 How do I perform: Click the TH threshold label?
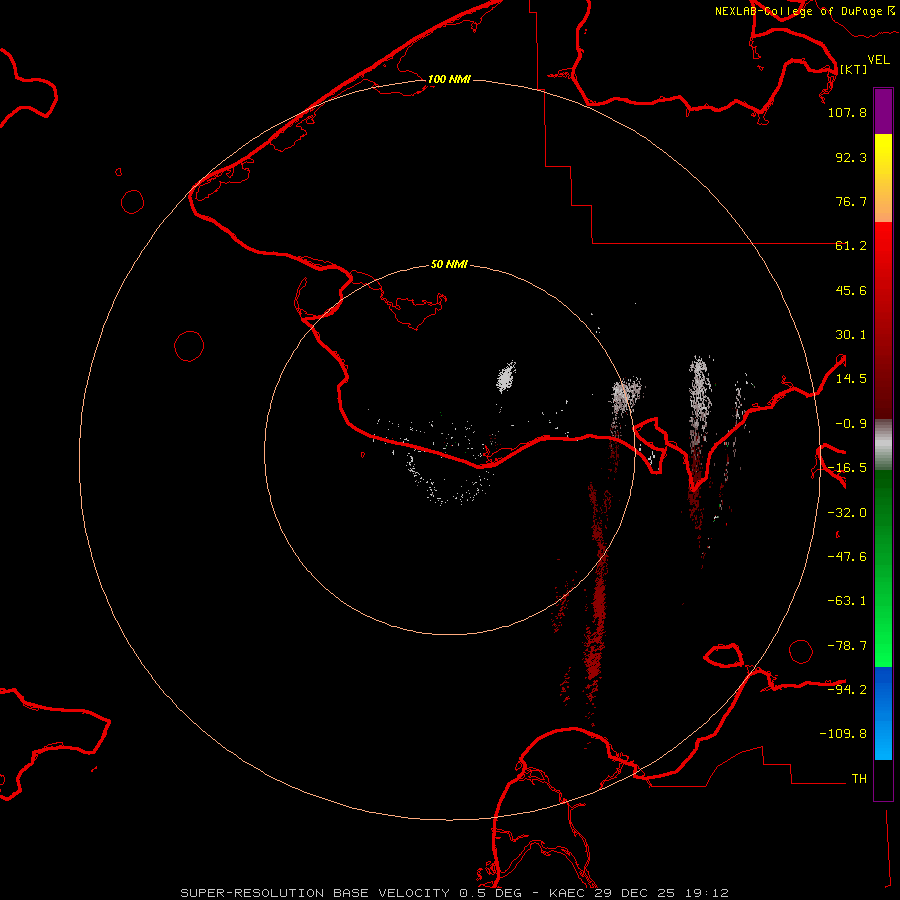pyautogui.click(x=859, y=778)
